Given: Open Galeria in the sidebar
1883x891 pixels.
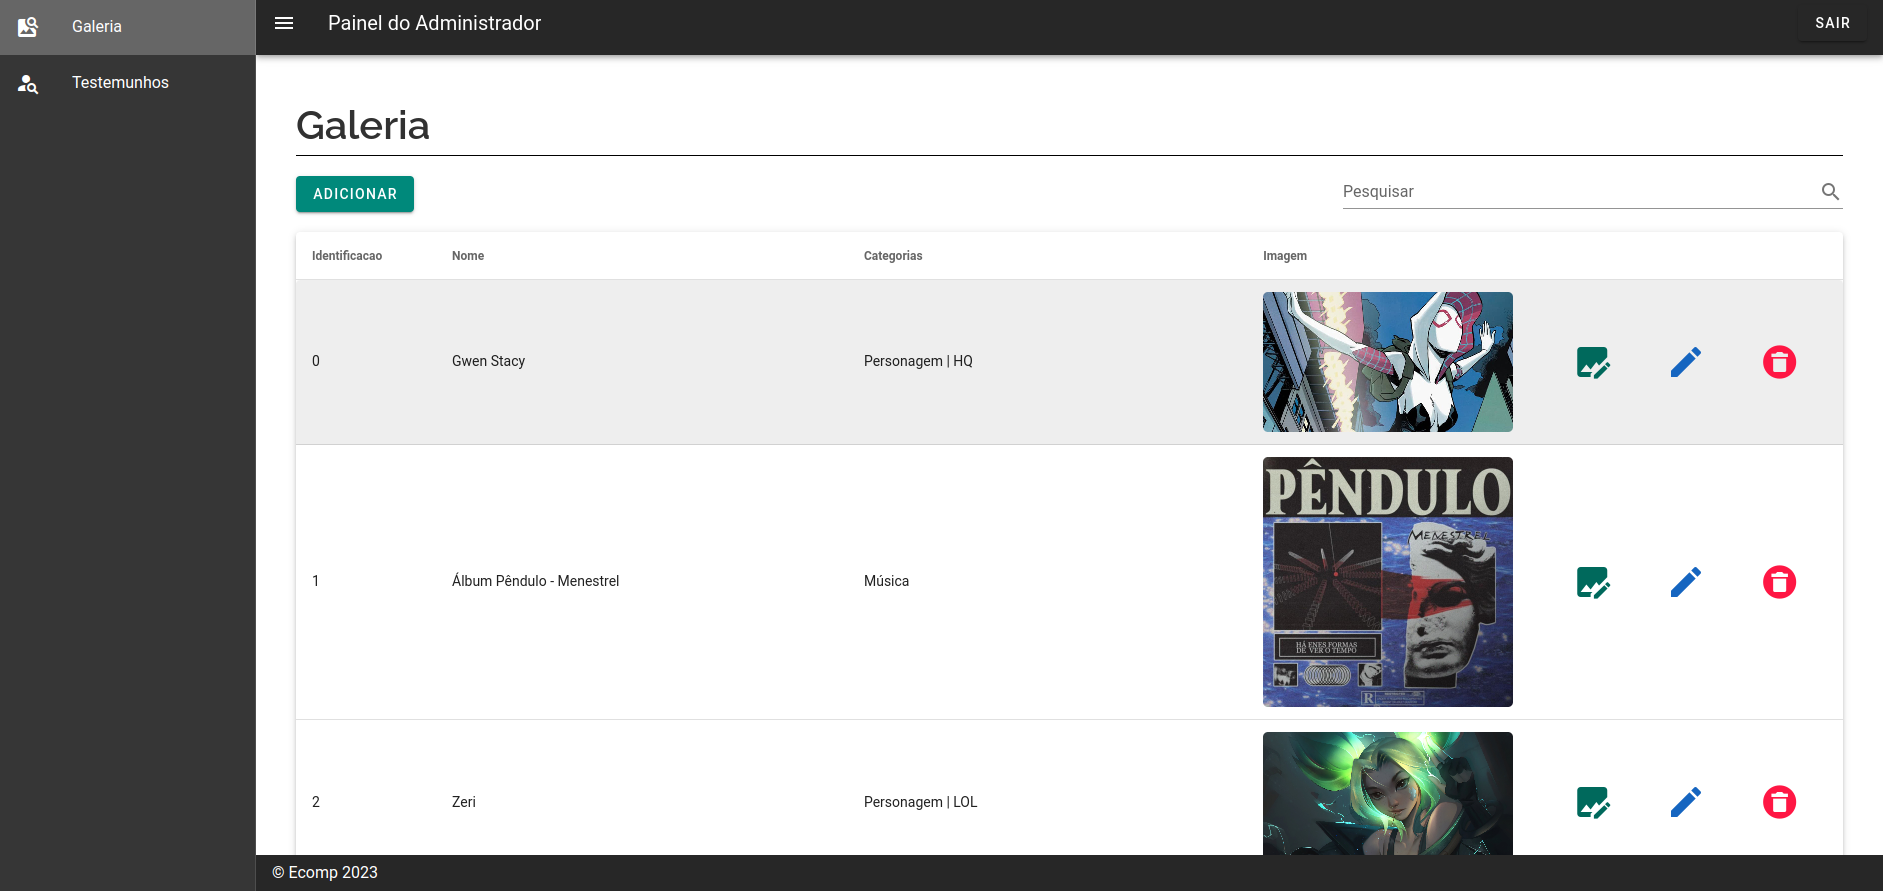Looking at the screenshot, I should [128, 27].
